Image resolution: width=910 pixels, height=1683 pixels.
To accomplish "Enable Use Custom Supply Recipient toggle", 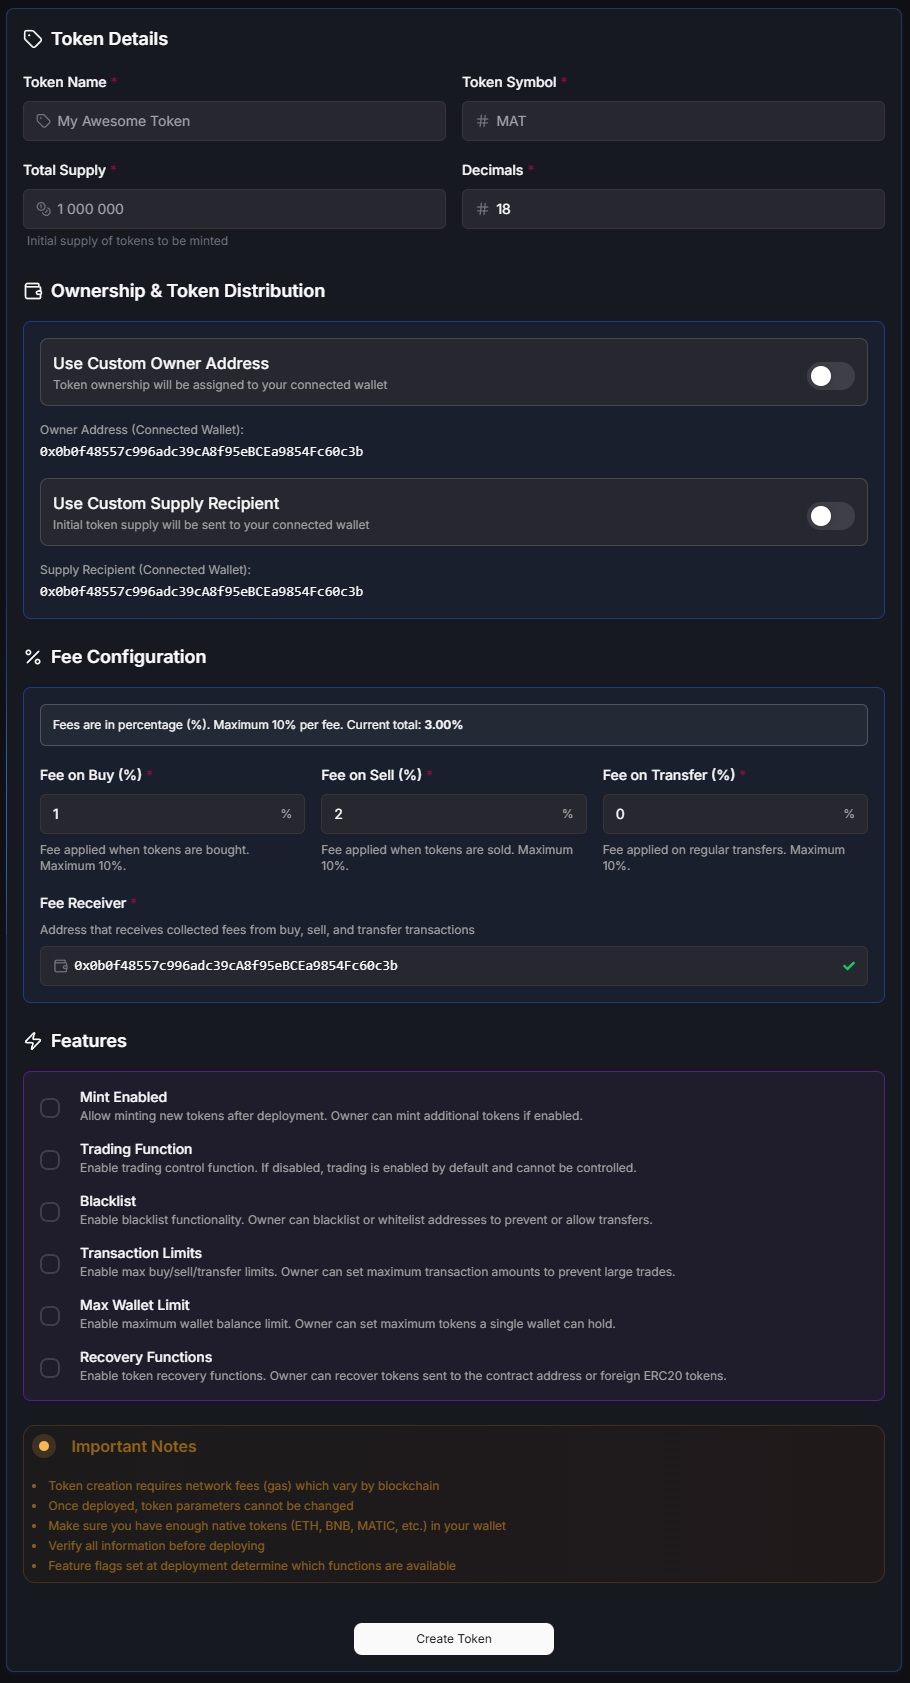I will tap(830, 513).
